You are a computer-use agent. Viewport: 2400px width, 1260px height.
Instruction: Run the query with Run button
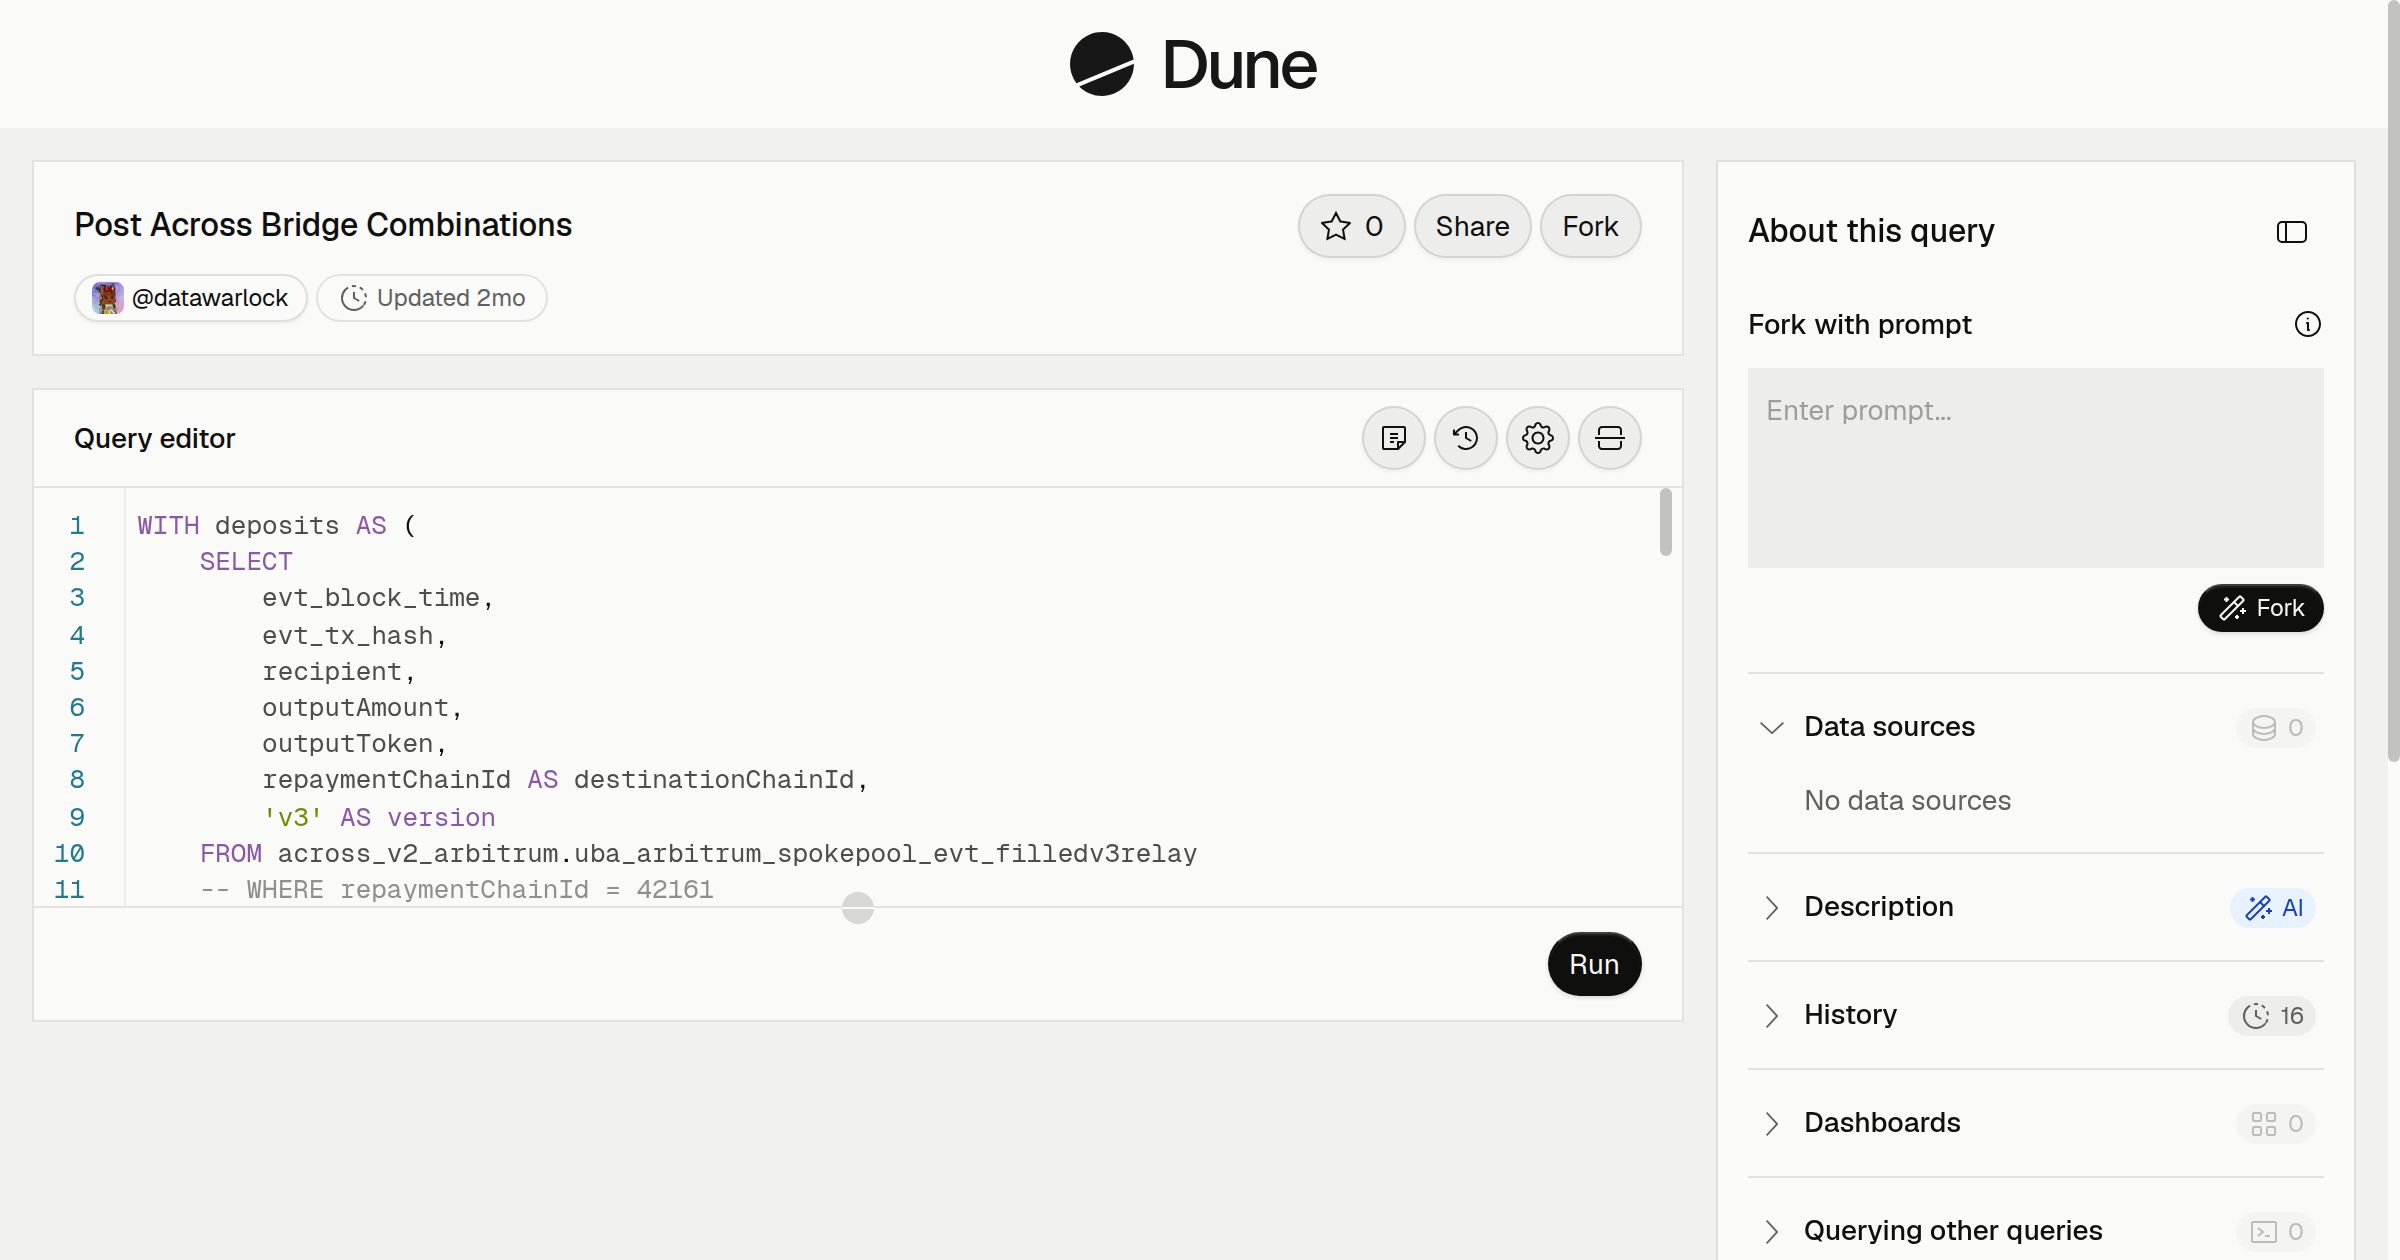1594,964
